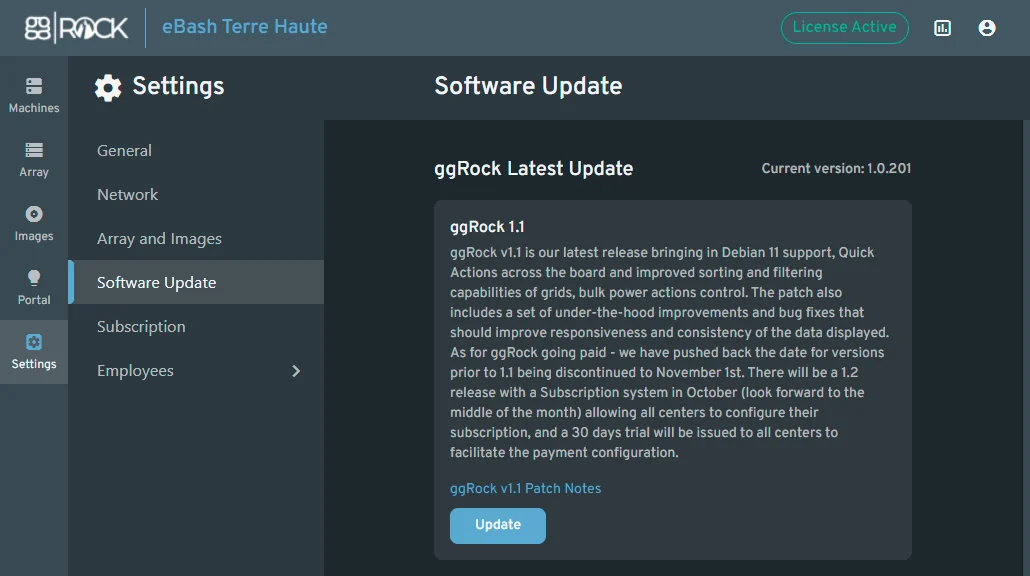The width and height of the screenshot is (1030, 576).
Task: Click the ggRock logo
Action: point(76,28)
